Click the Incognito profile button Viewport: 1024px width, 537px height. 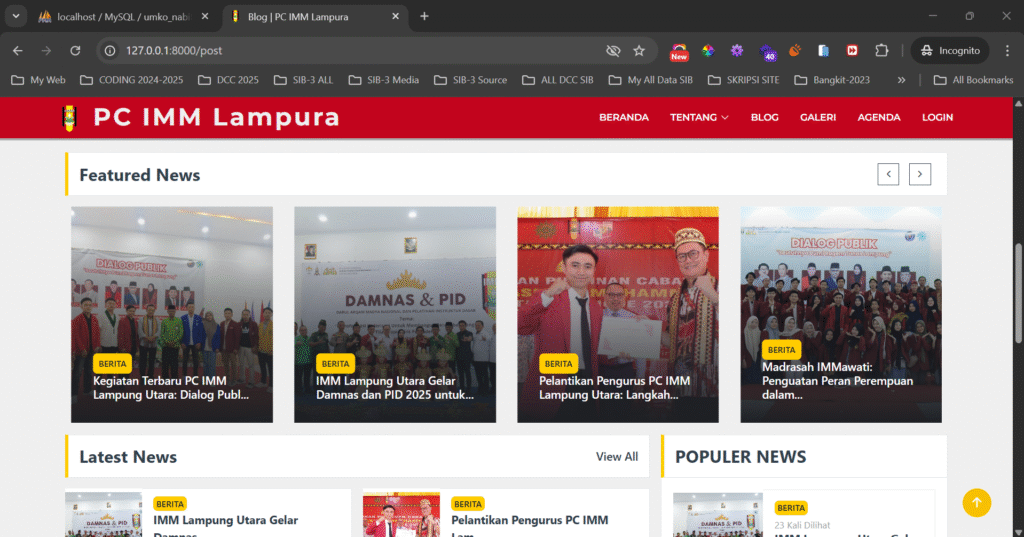(x=950, y=50)
